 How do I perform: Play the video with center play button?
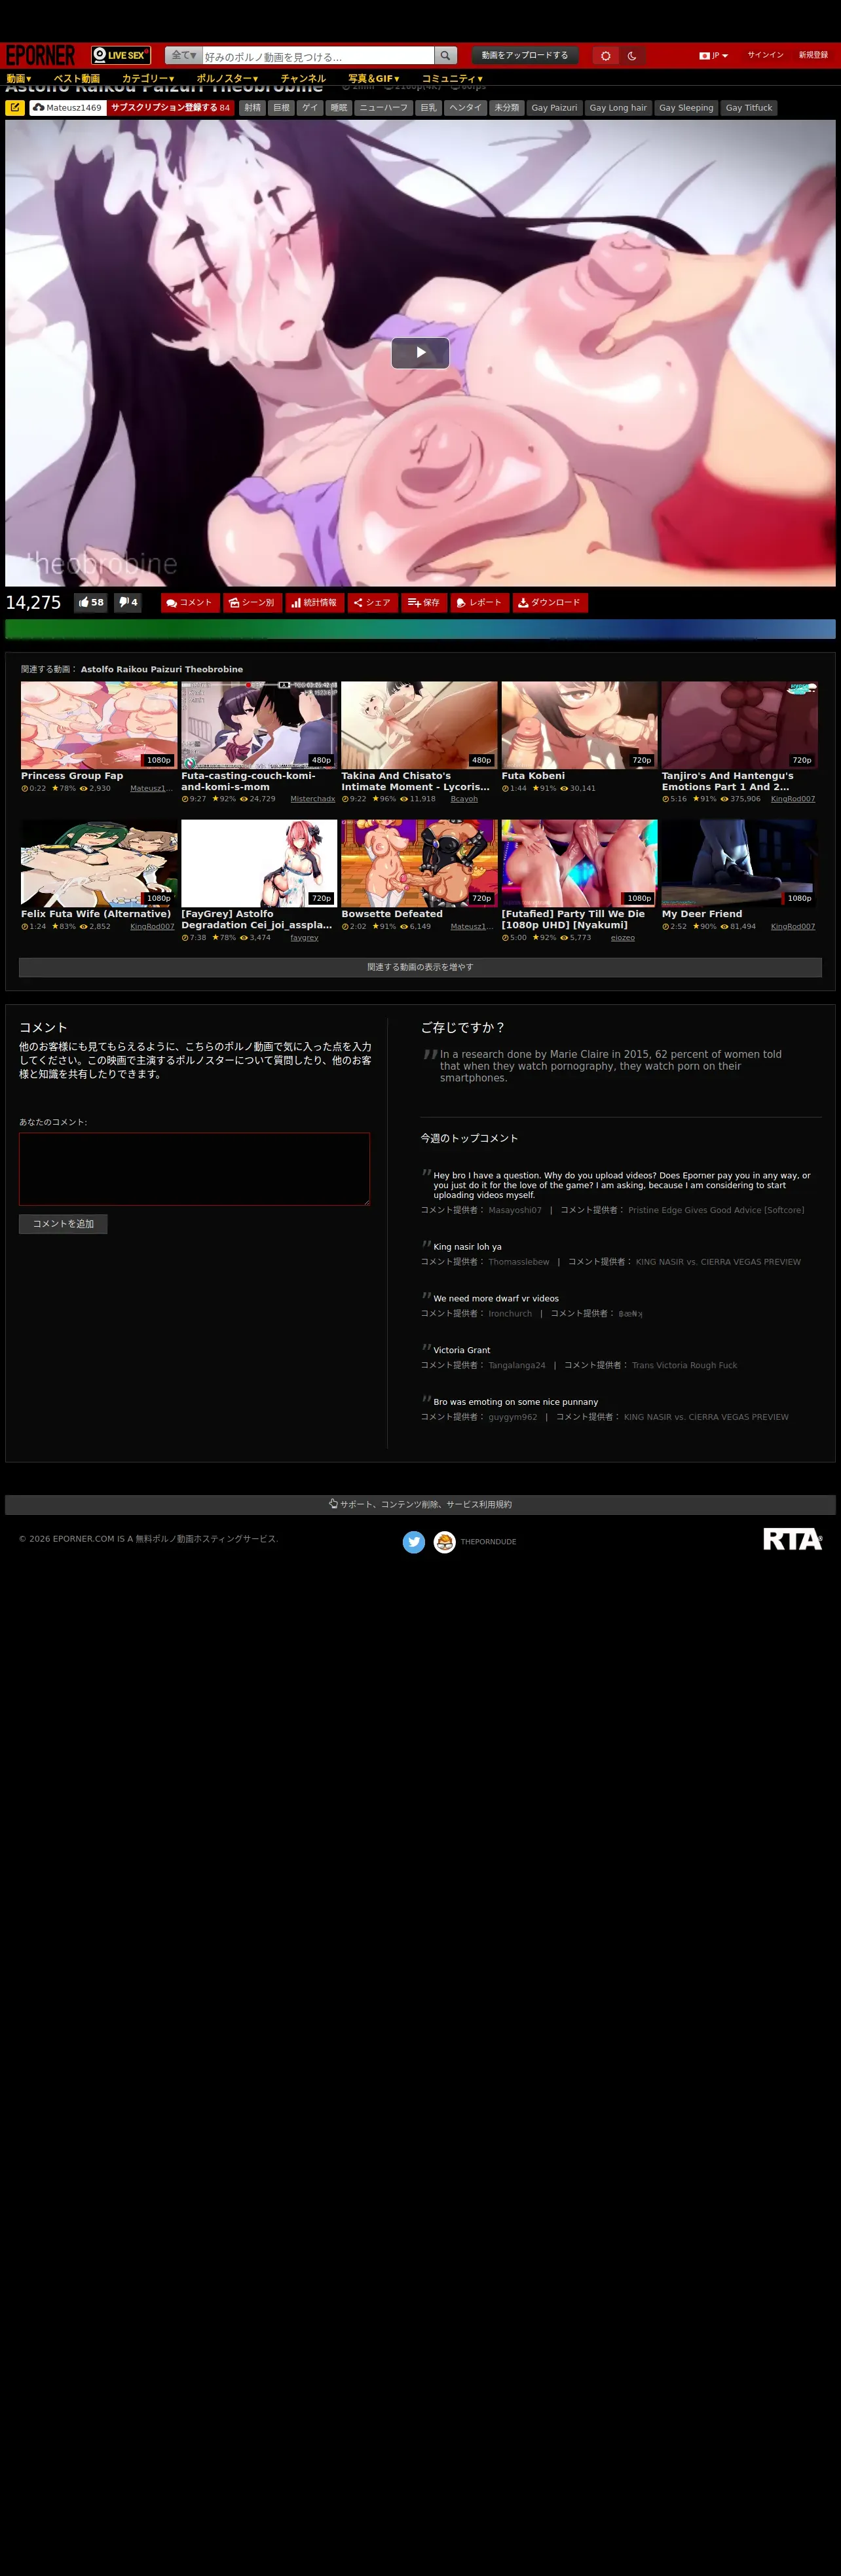coord(420,352)
